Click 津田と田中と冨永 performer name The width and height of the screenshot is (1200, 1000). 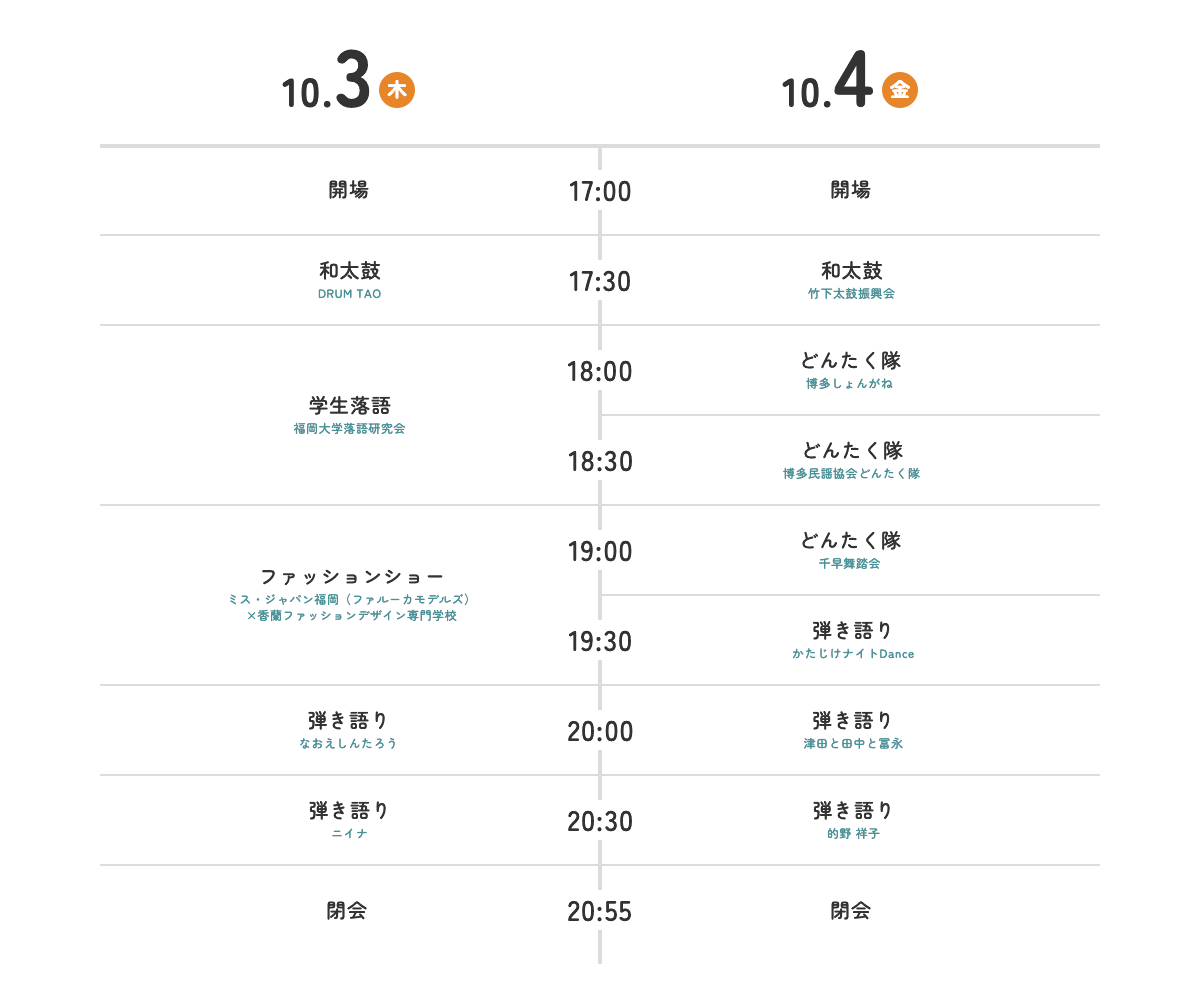[853, 744]
